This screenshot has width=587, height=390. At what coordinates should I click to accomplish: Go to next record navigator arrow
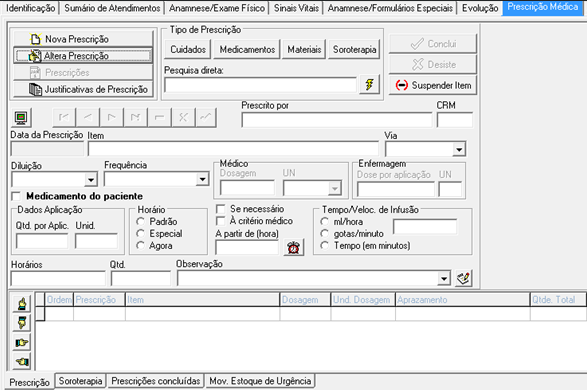coord(112,118)
